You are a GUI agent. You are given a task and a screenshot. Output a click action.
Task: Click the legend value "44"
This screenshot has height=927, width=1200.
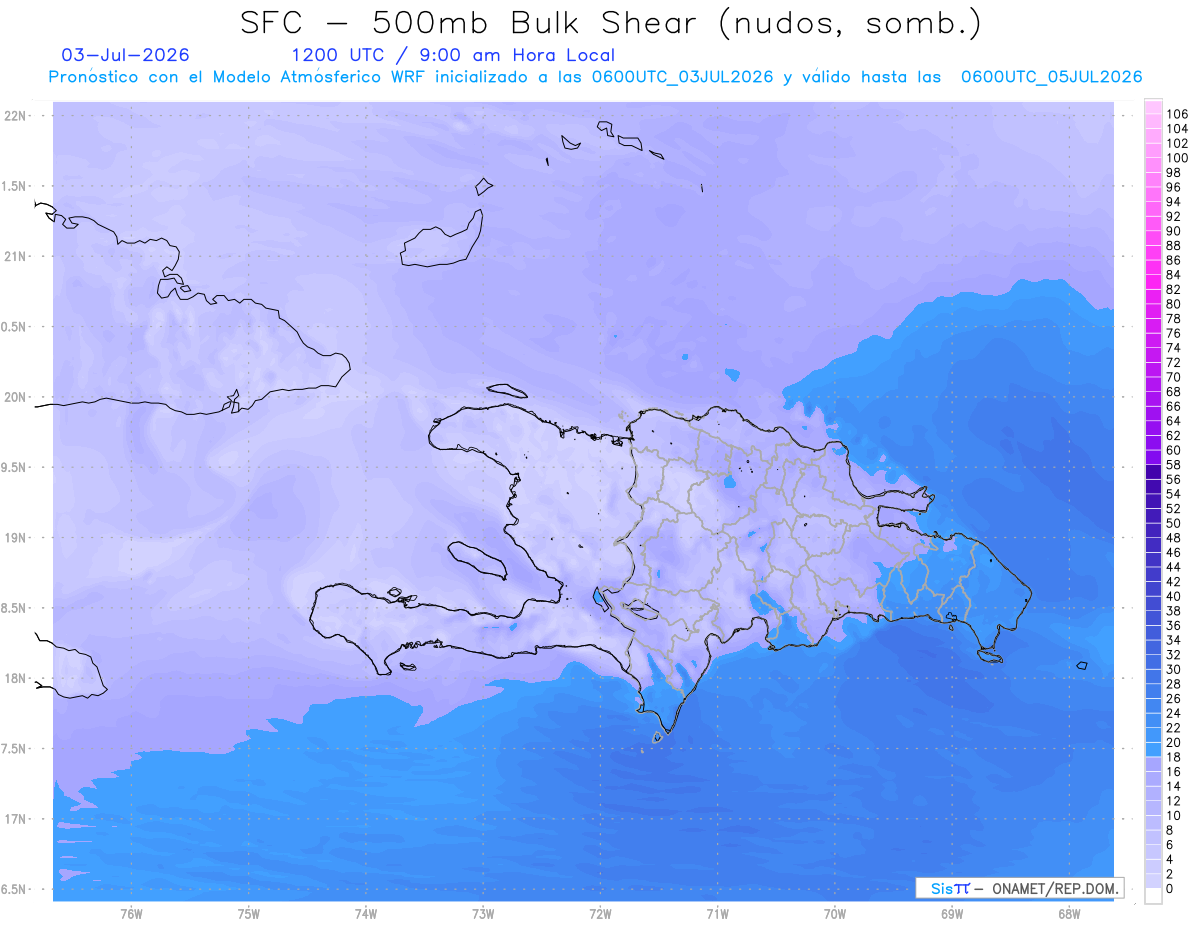(x=1174, y=568)
